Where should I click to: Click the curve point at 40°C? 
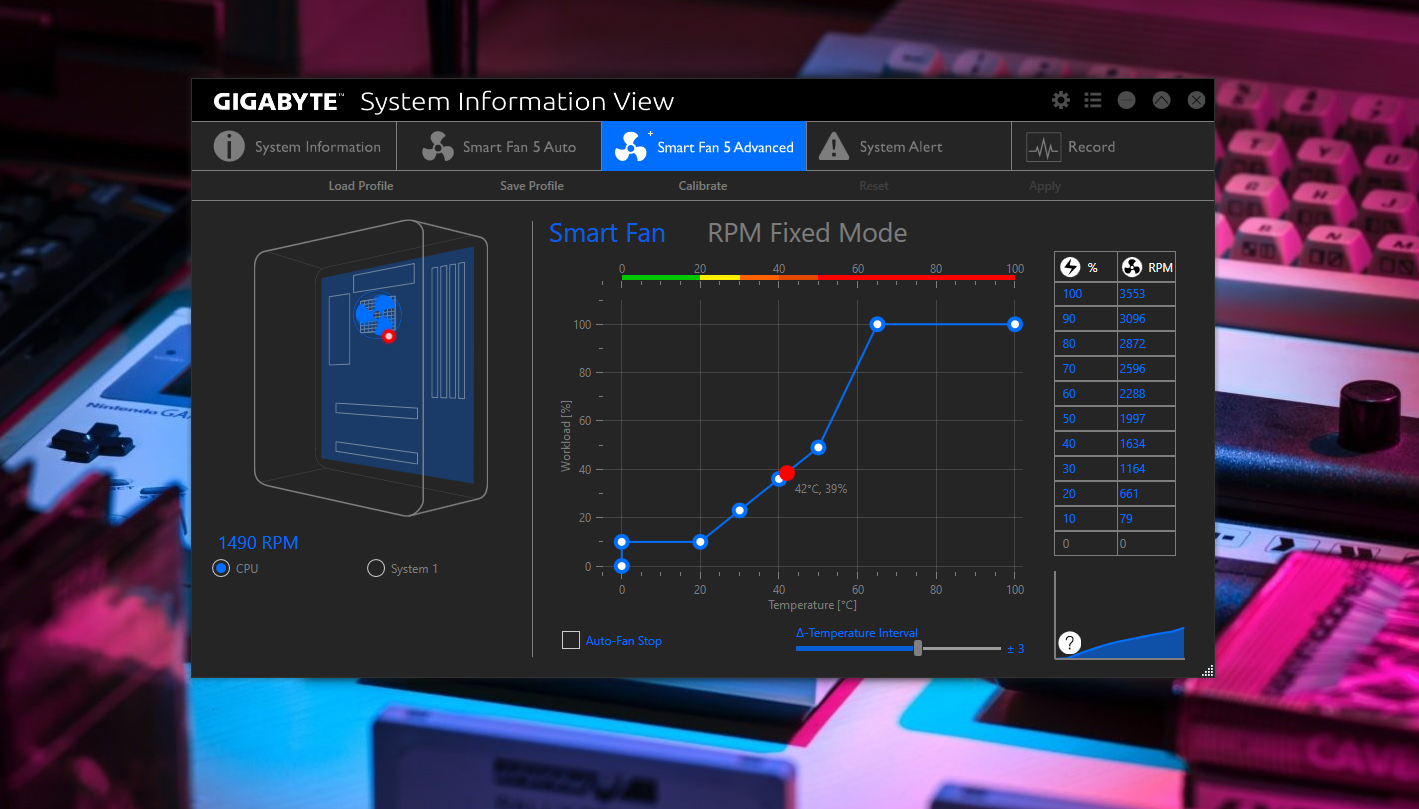(778, 479)
